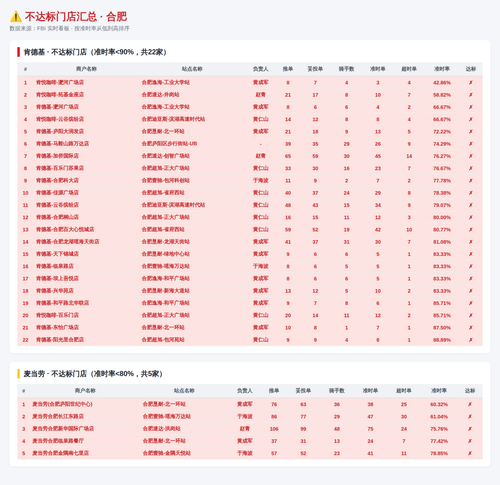Viewport: 500px width, 485px height.
Task: Select the 肯德基-合肥科大店 merchant cell
Action: point(57,180)
